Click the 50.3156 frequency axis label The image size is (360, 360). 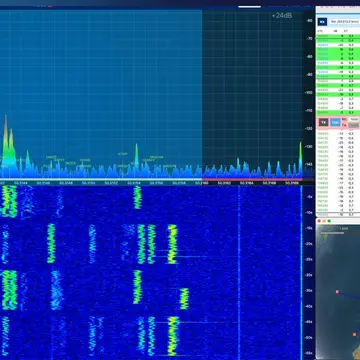156,183
